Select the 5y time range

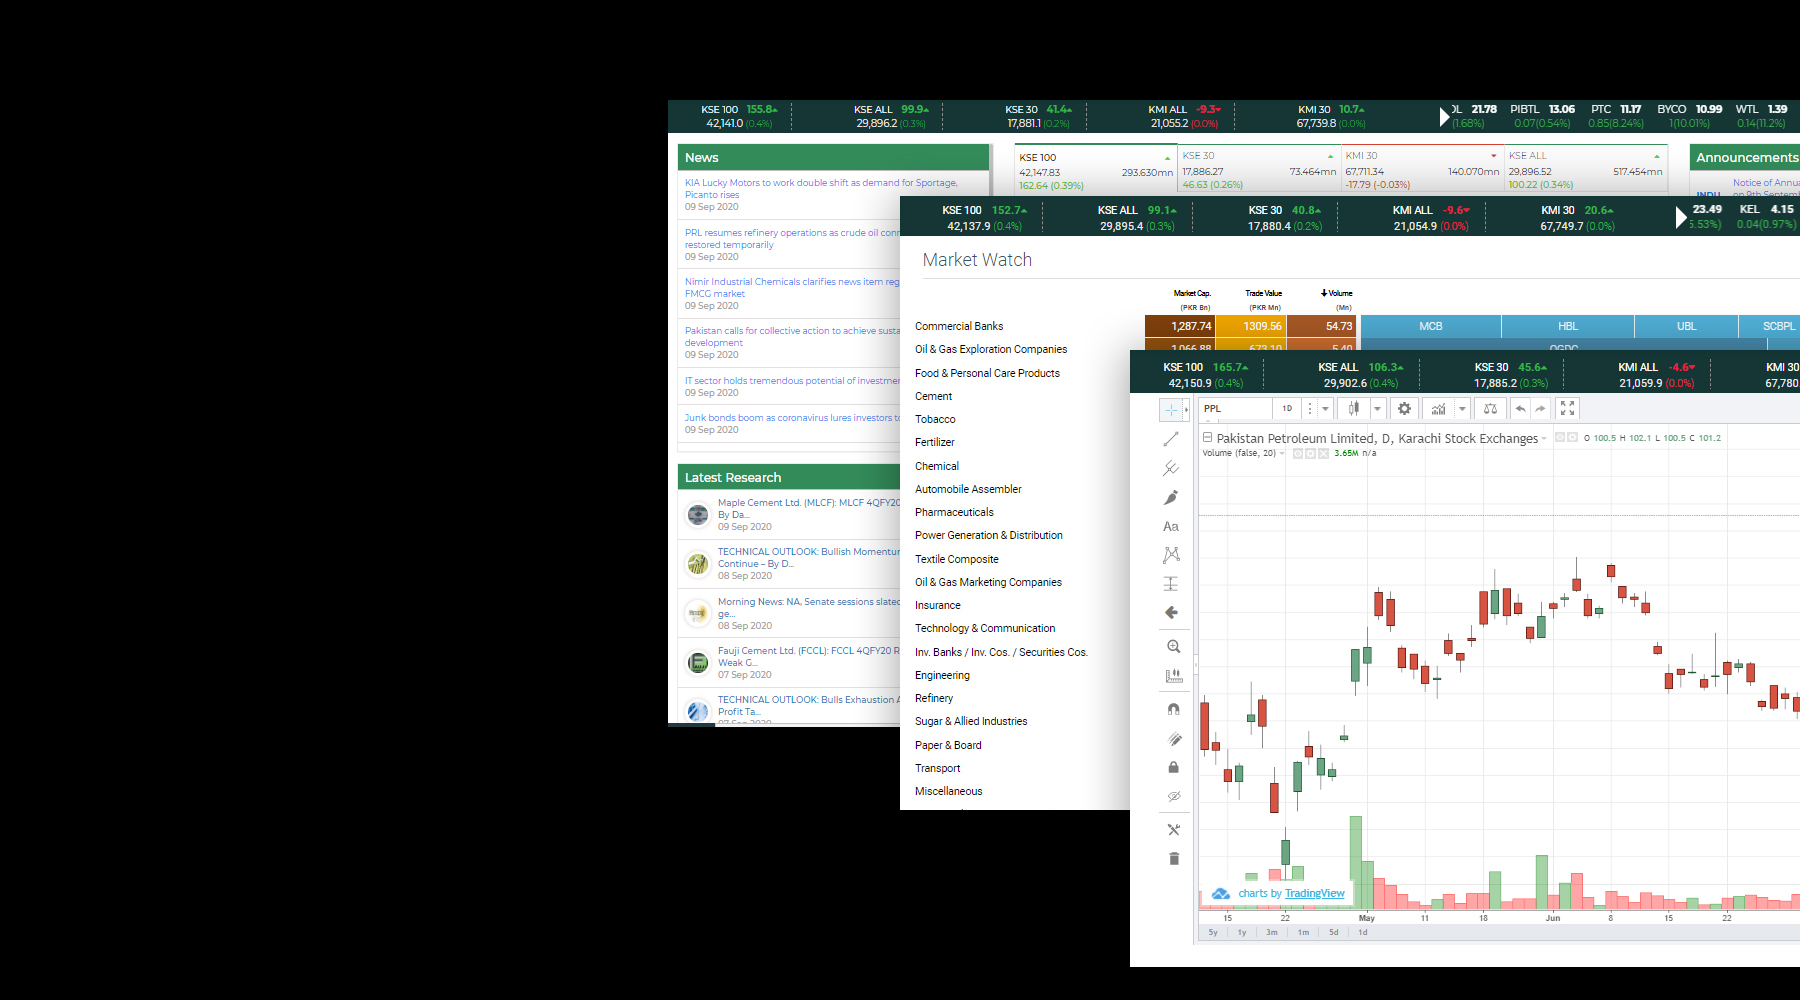(1213, 932)
